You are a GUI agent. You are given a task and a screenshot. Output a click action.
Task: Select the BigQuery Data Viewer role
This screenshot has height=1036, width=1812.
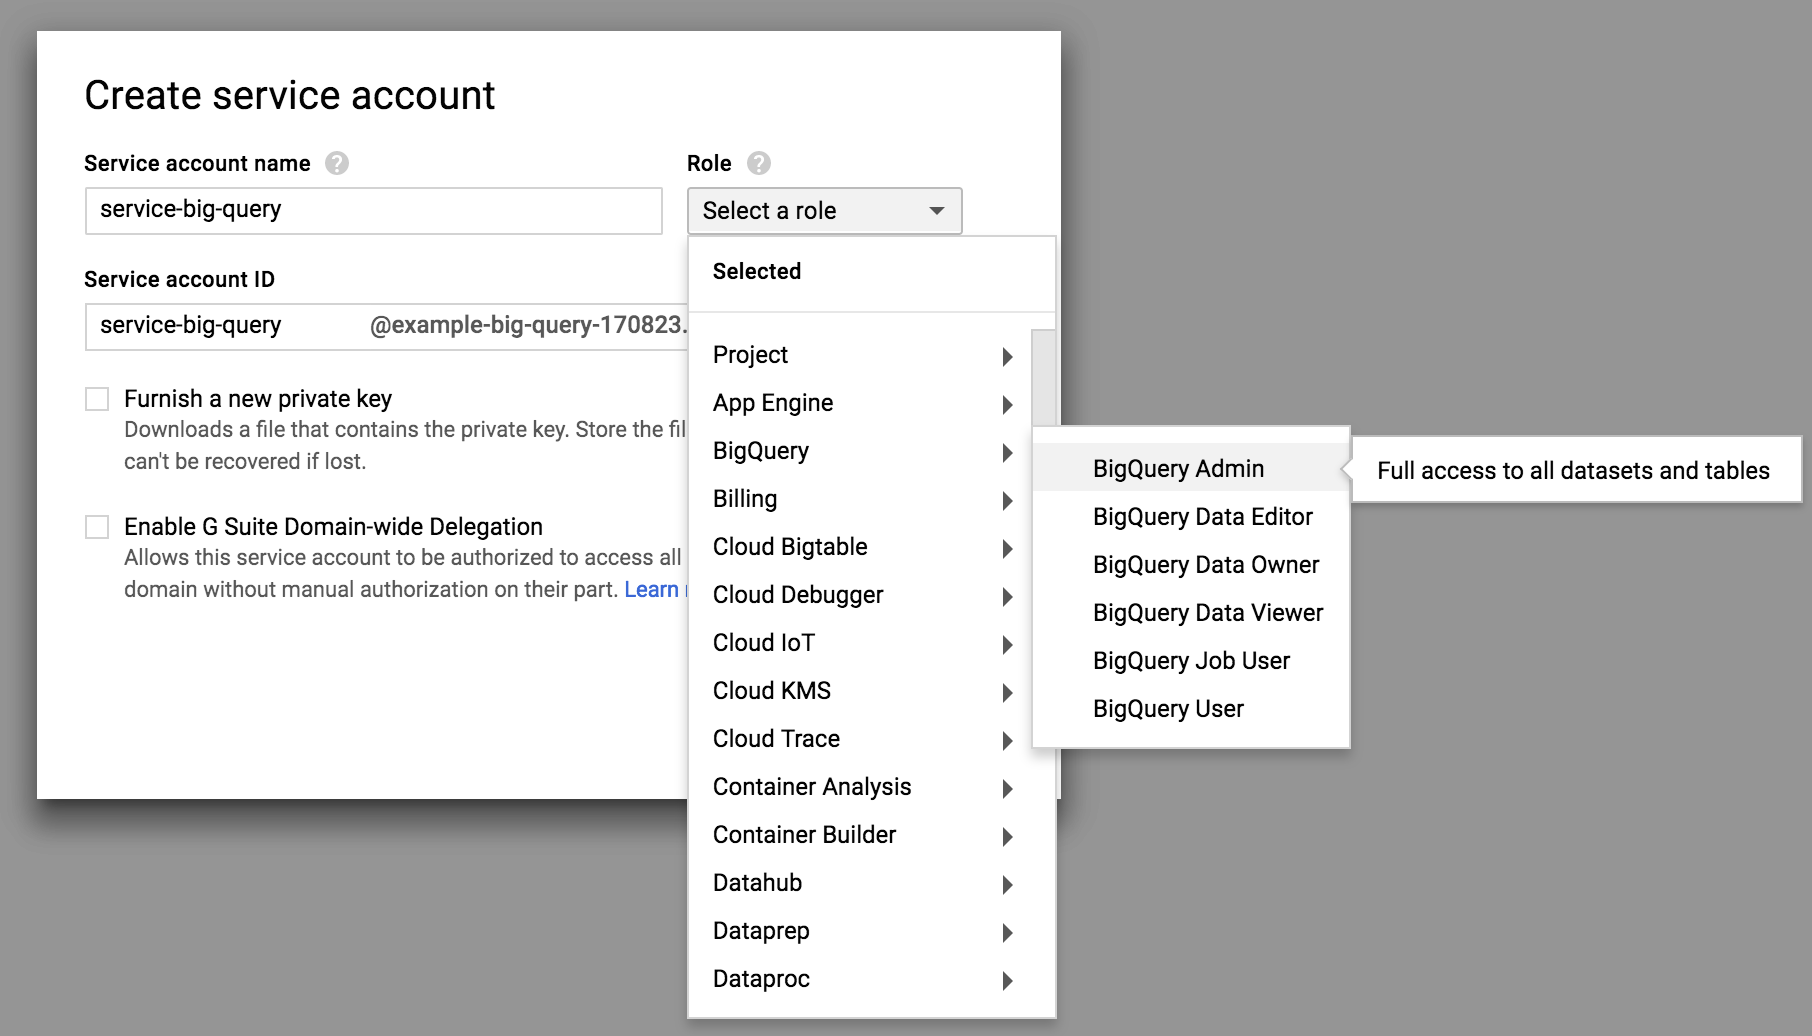click(x=1191, y=612)
